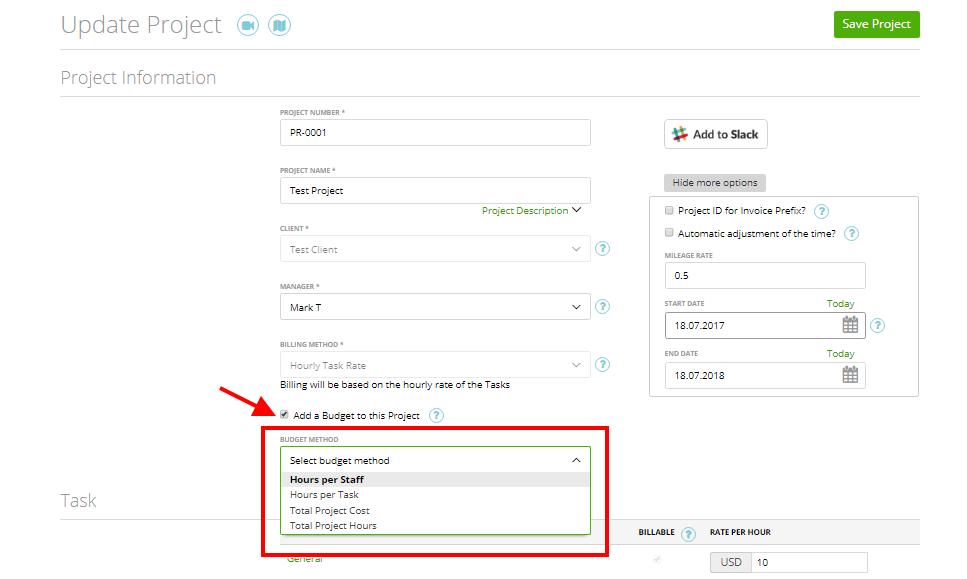Expand the Project Description section
The image size is (967, 579).
531,210
